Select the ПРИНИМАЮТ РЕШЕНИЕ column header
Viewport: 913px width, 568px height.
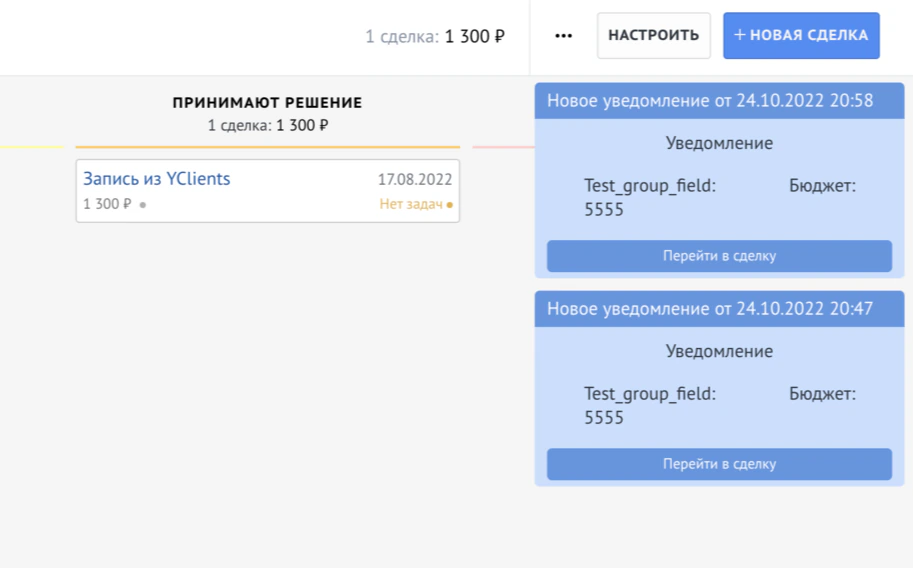coord(267,103)
